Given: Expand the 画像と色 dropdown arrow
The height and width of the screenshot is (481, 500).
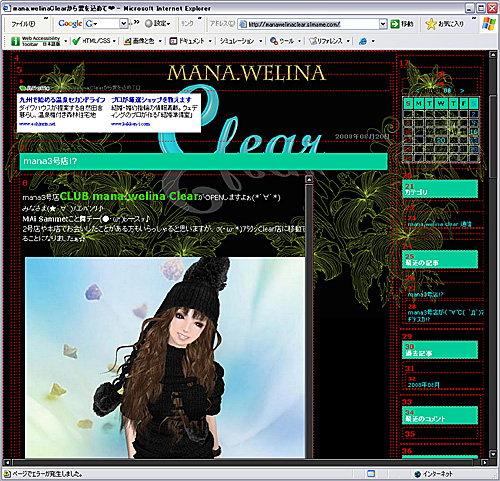Looking at the screenshot, I should coord(160,41).
